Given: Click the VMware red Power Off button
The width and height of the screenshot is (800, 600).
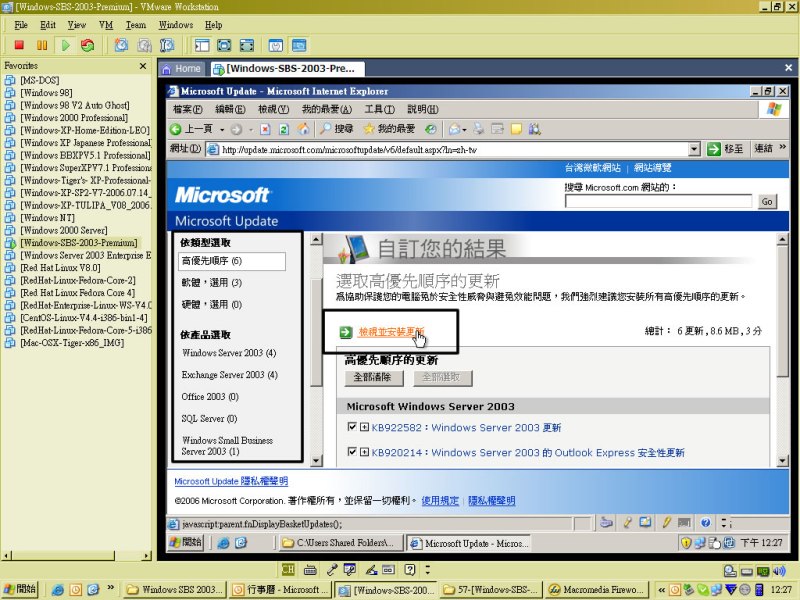Looking at the screenshot, I should (x=19, y=45).
